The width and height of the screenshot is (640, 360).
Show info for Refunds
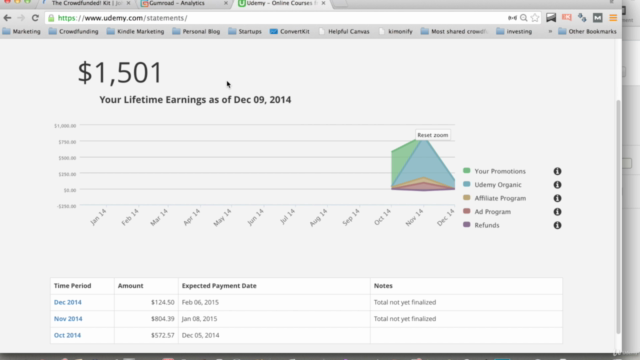pyautogui.click(x=557, y=225)
